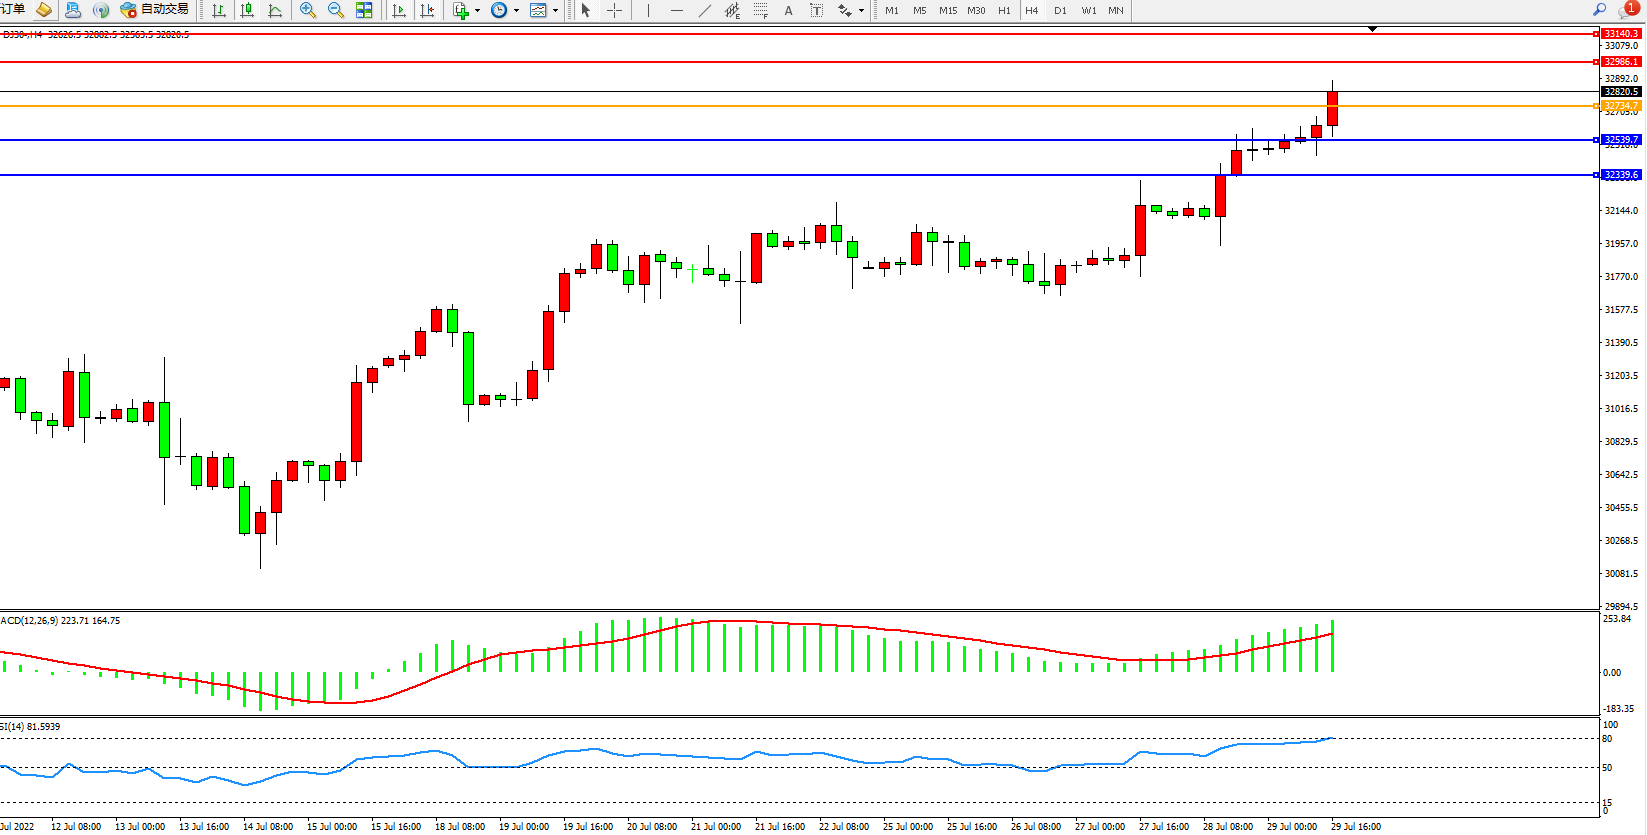Screen dimensions: 1647x835
Task: Open the indicators list dropdown arrow
Action: [x=477, y=11]
